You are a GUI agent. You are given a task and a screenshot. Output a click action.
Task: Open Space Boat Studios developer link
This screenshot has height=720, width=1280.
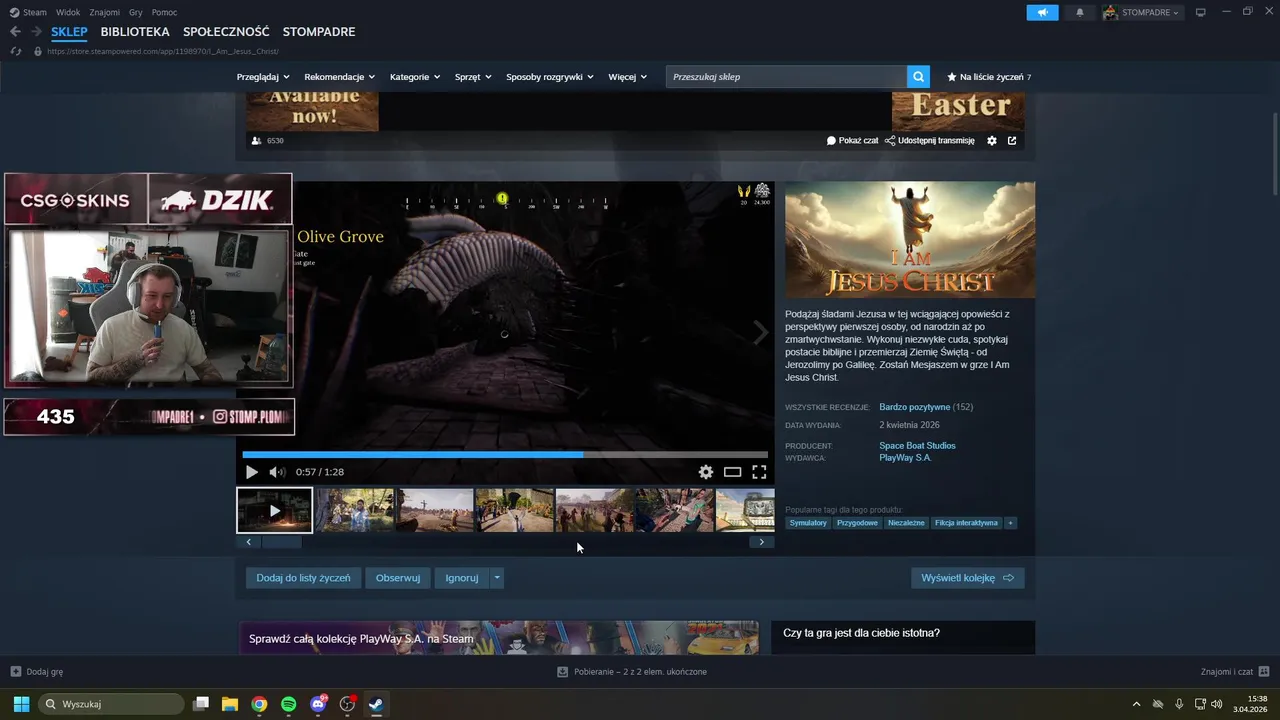917,445
